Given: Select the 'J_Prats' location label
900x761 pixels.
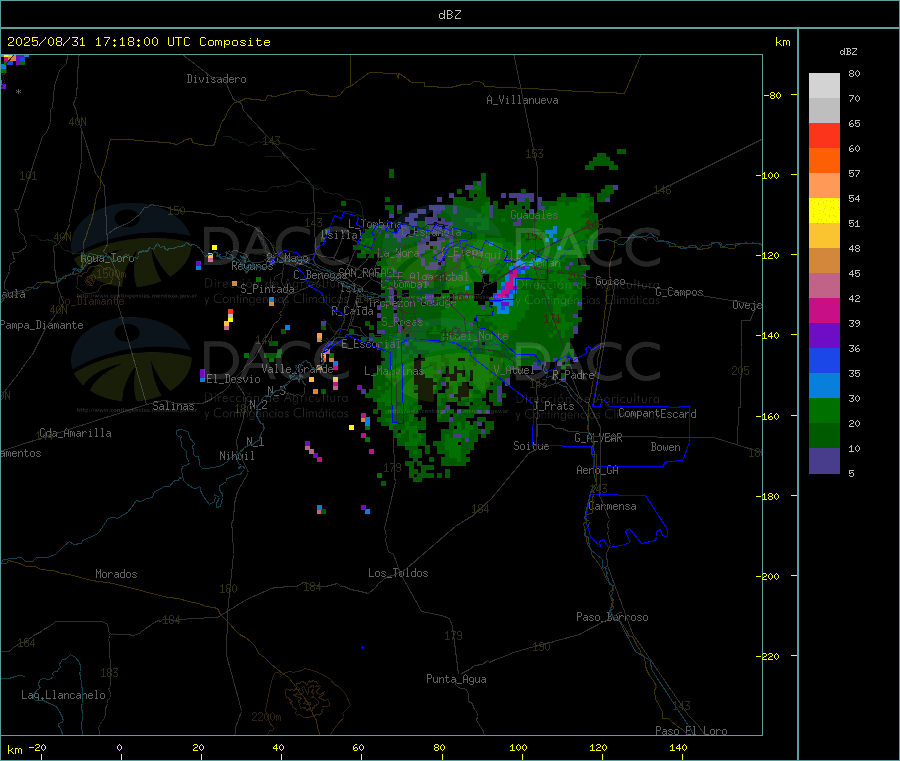Looking at the screenshot, I should tap(554, 406).
